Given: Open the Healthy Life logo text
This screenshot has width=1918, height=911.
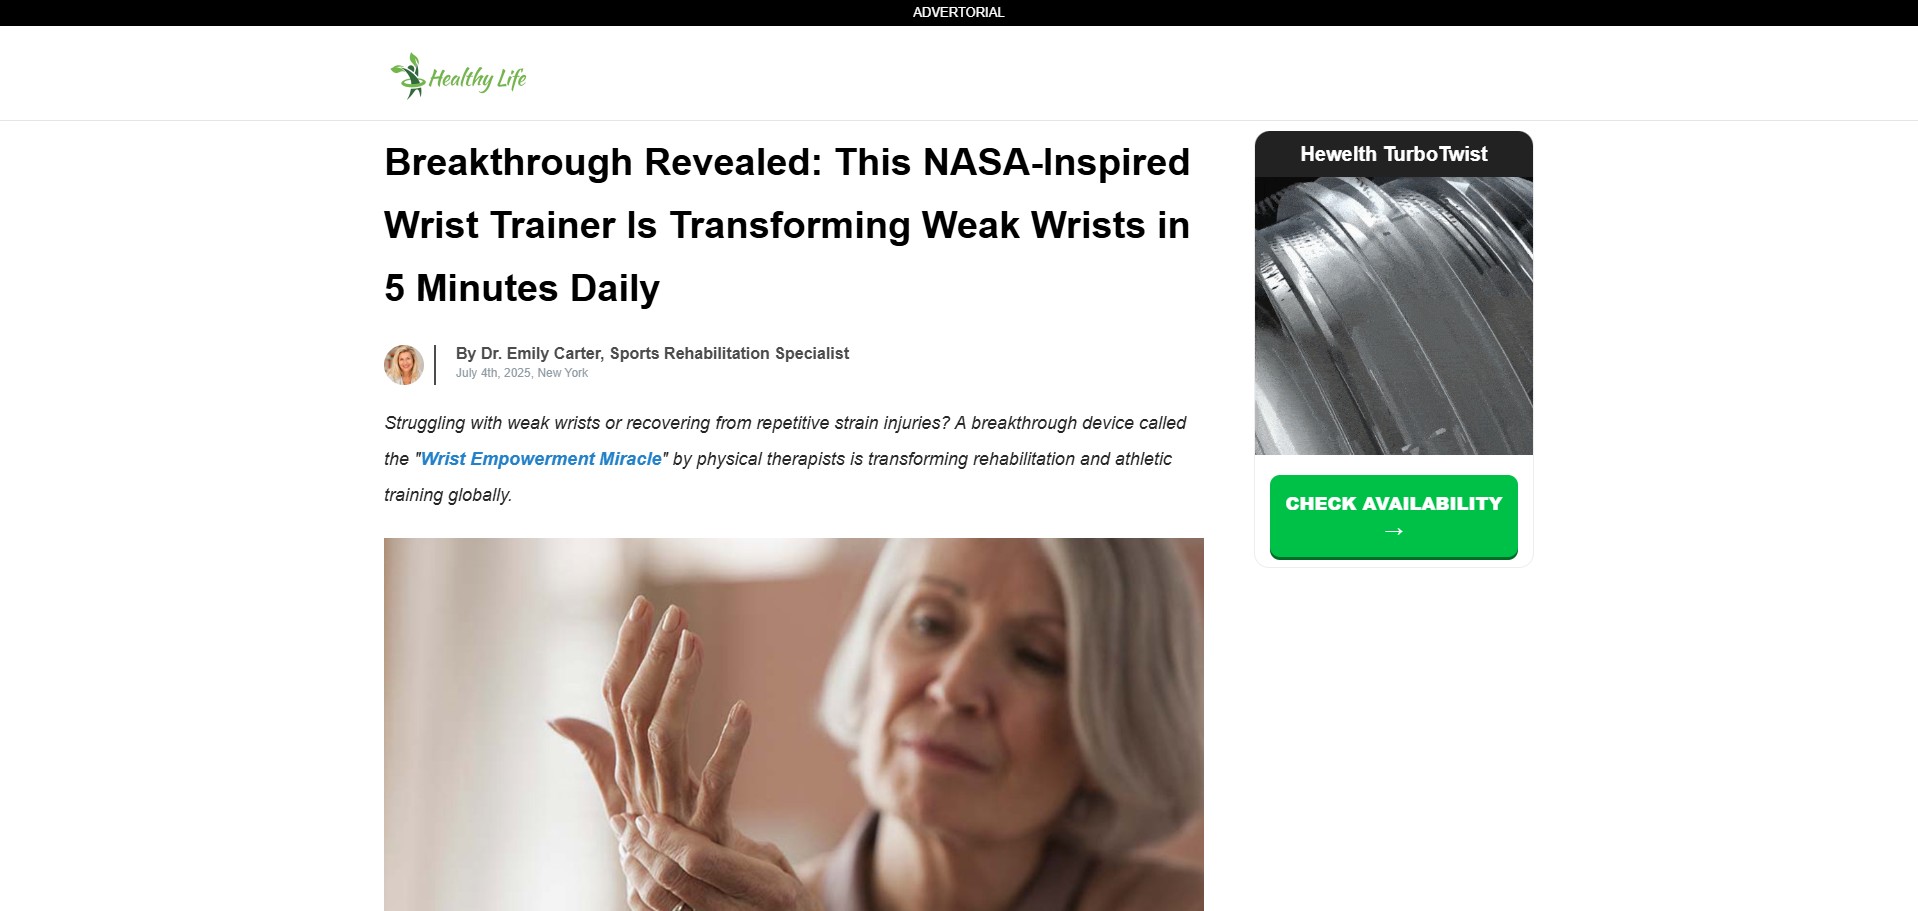Looking at the screenshot, I should point(477,79).
